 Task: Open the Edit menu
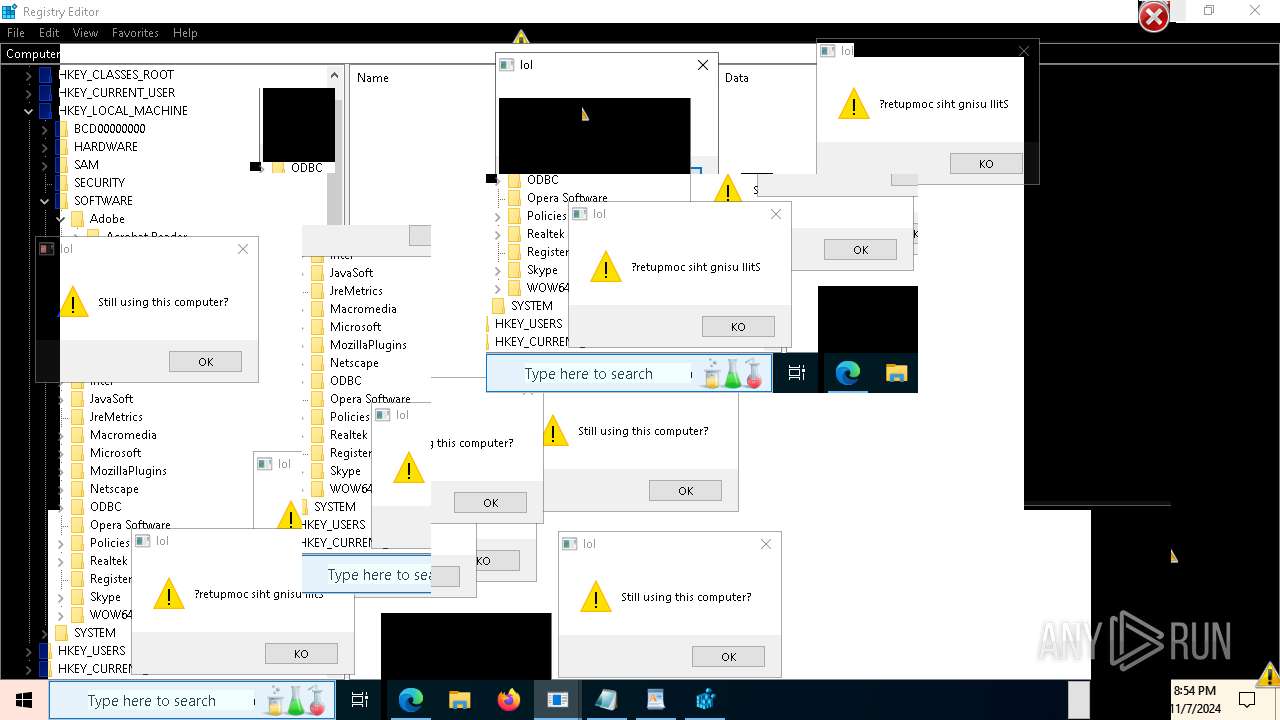[x=49, y=33]
